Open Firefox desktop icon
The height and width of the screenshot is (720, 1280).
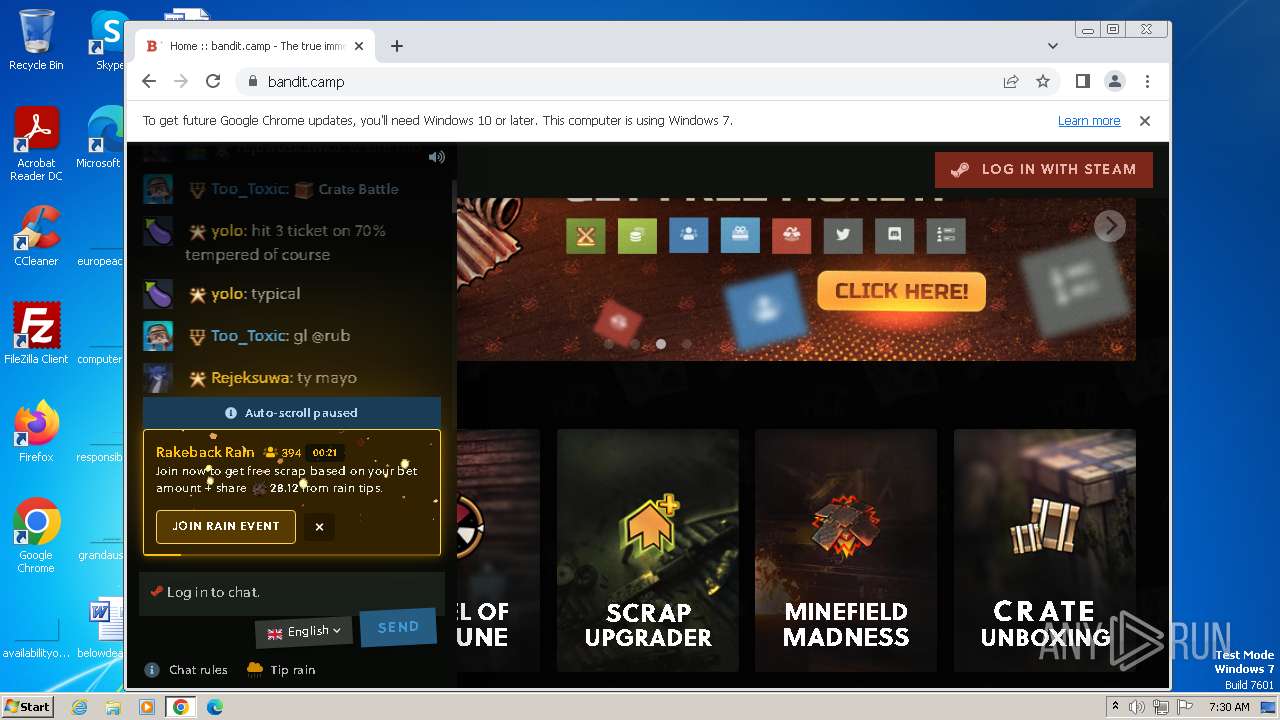[36, 432]
